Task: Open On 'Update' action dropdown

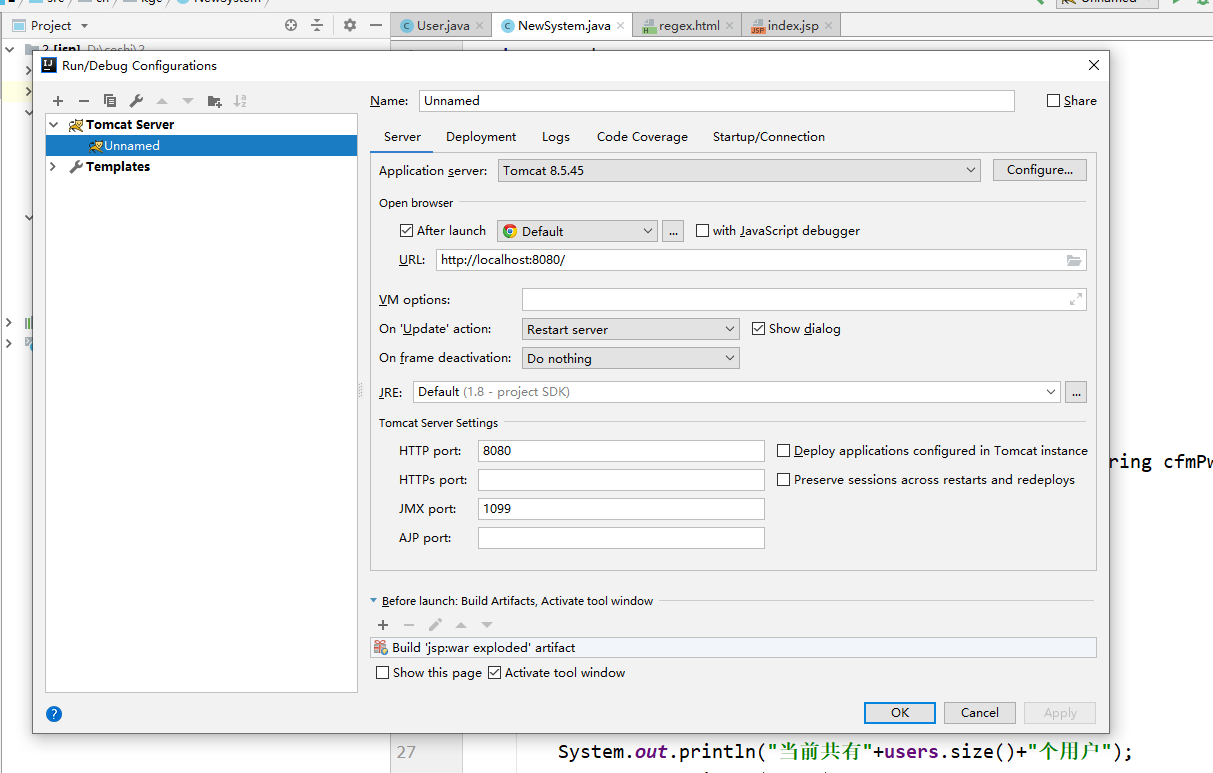Action: point(631,329)
